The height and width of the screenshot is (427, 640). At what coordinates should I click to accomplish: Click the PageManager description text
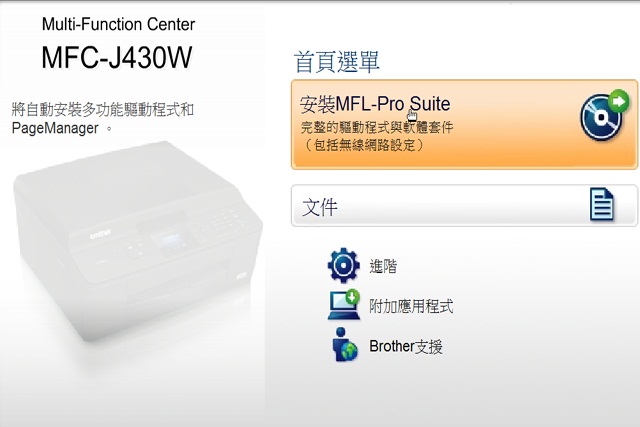coord(55,128)
